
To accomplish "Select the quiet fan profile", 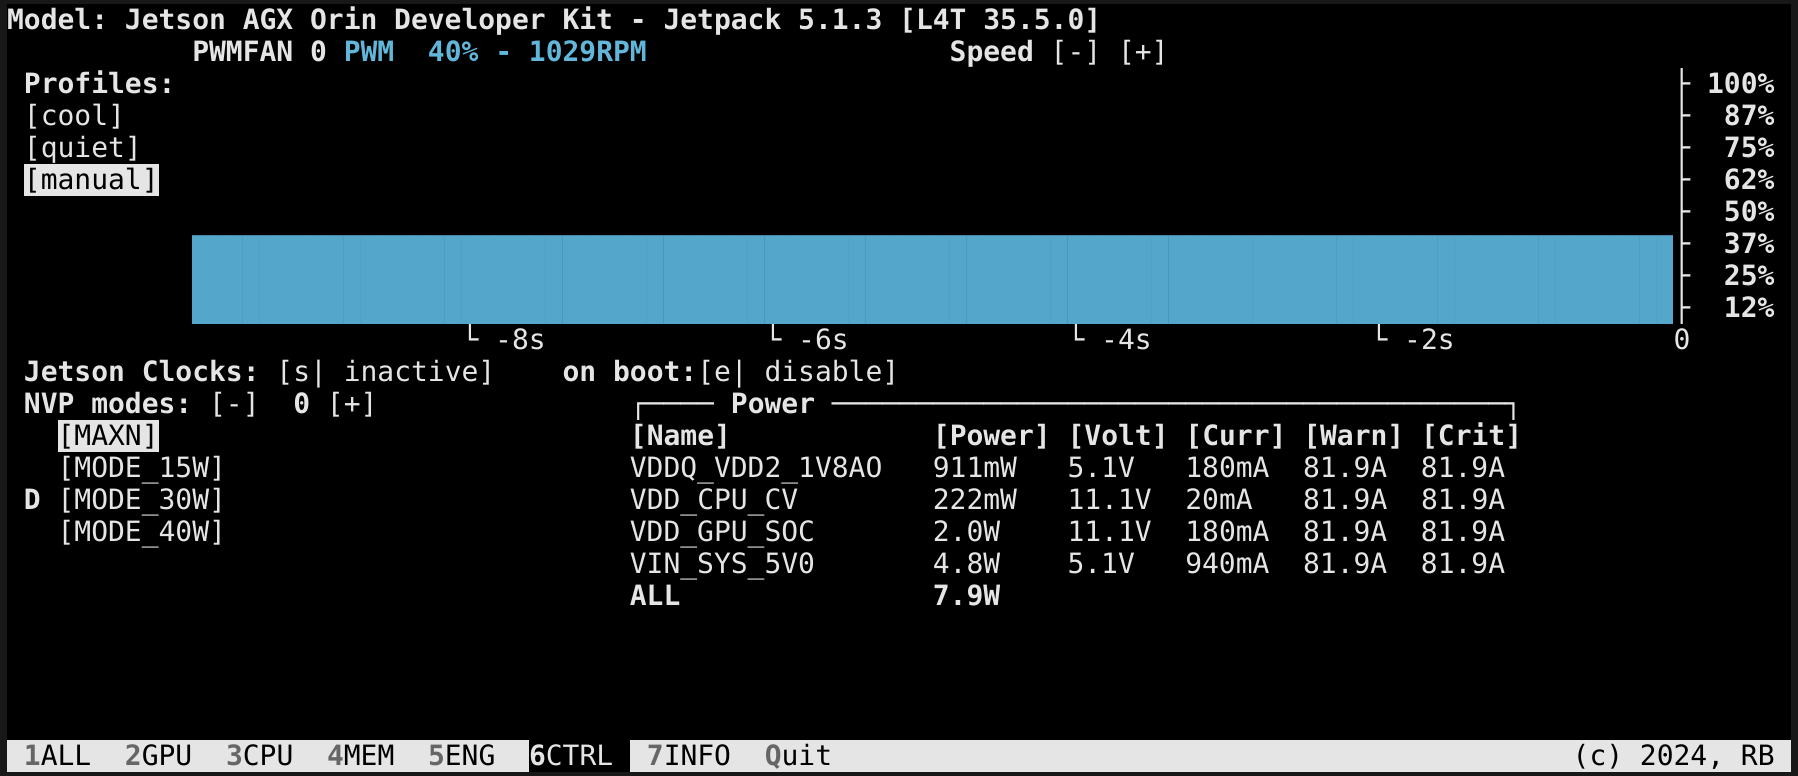I will (x=82, y=148).
